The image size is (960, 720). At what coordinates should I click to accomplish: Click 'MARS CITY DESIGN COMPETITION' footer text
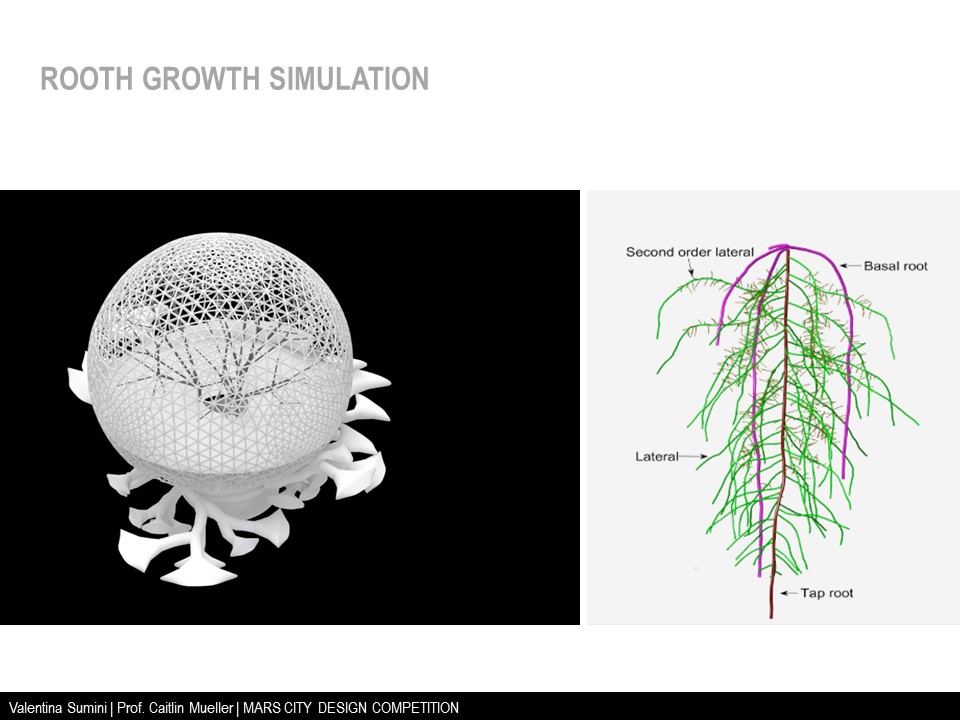click(351, 708)
